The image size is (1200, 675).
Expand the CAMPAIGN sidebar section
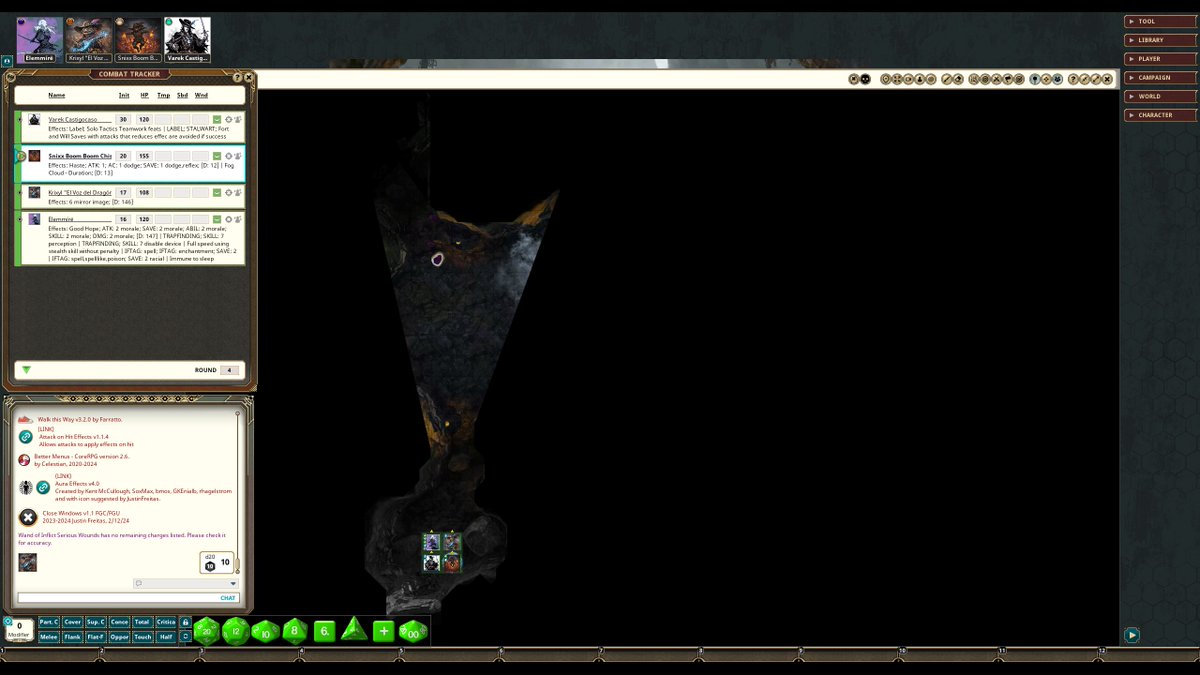tap(1158, 77)
